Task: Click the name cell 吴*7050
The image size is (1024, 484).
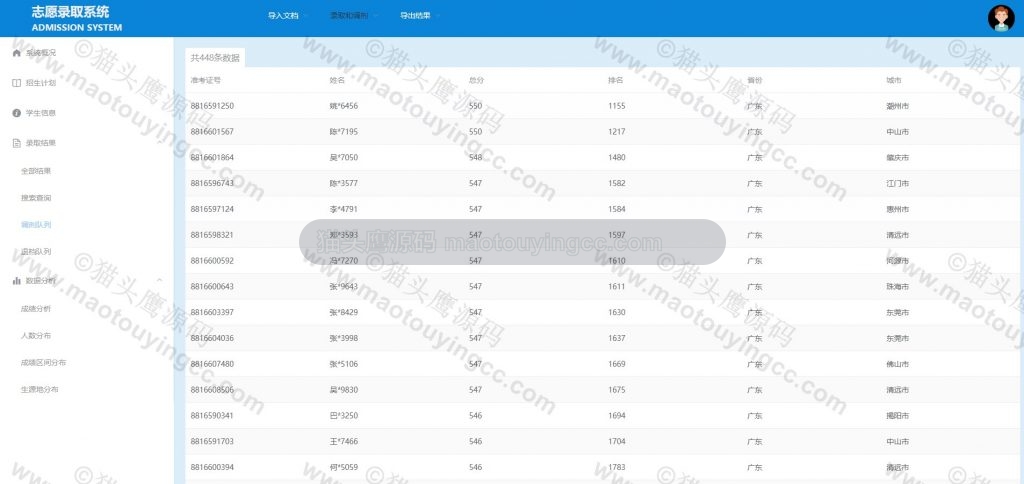Action: 344,157
